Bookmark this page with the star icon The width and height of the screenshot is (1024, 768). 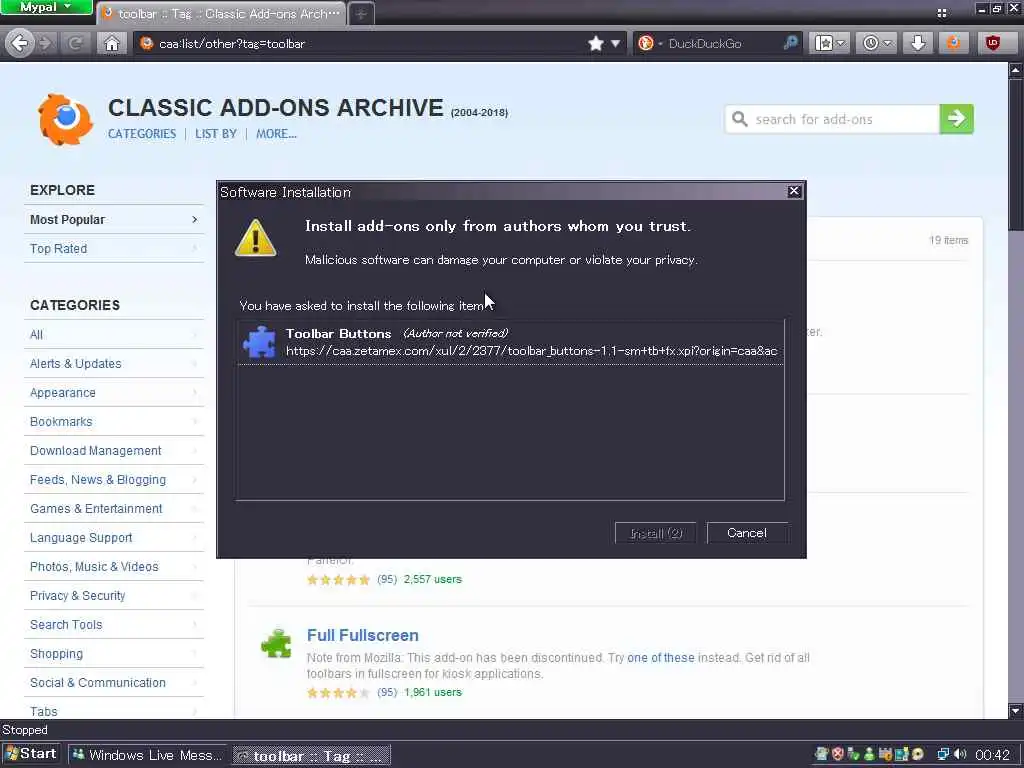(595, 44)
